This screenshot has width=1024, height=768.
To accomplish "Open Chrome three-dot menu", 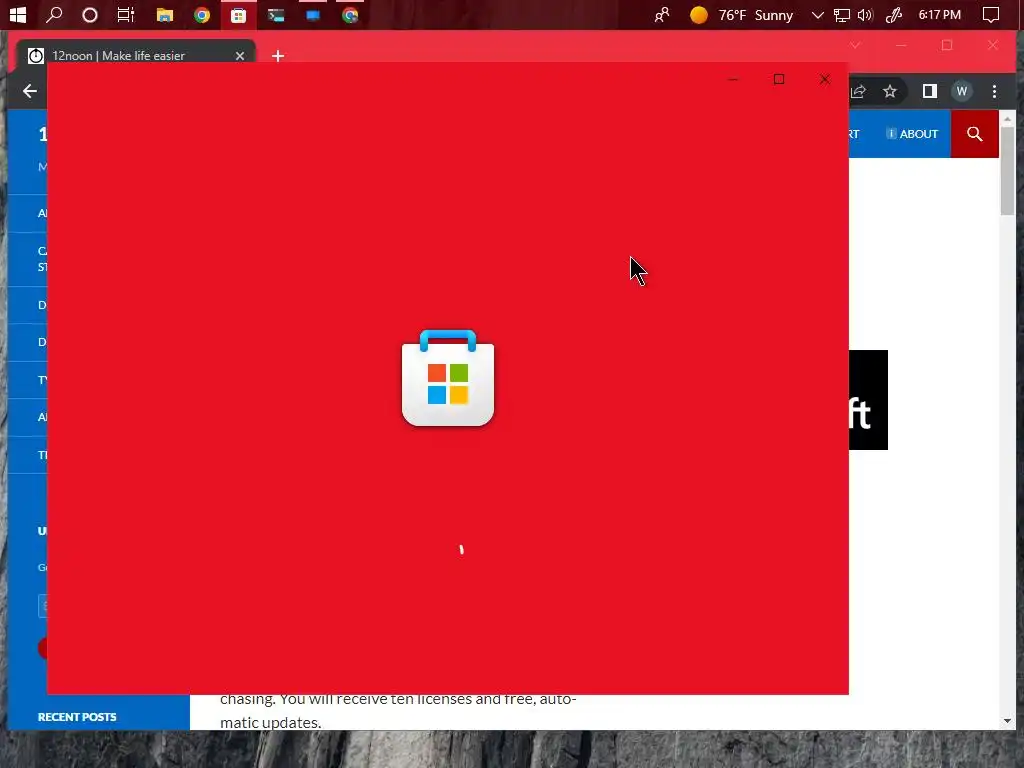I will (994, 91).
